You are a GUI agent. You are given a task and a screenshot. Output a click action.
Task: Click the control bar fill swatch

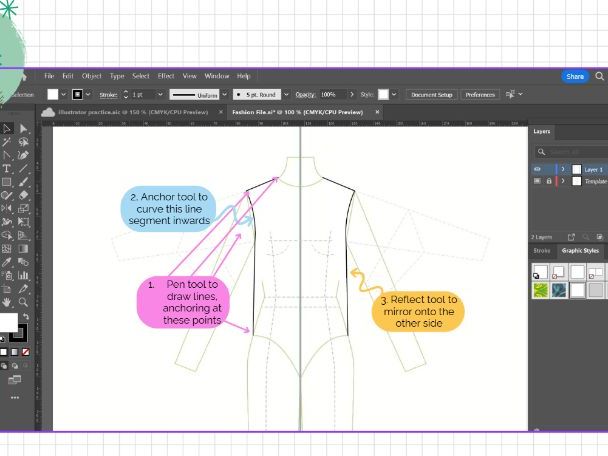click(x=53, y=94)
